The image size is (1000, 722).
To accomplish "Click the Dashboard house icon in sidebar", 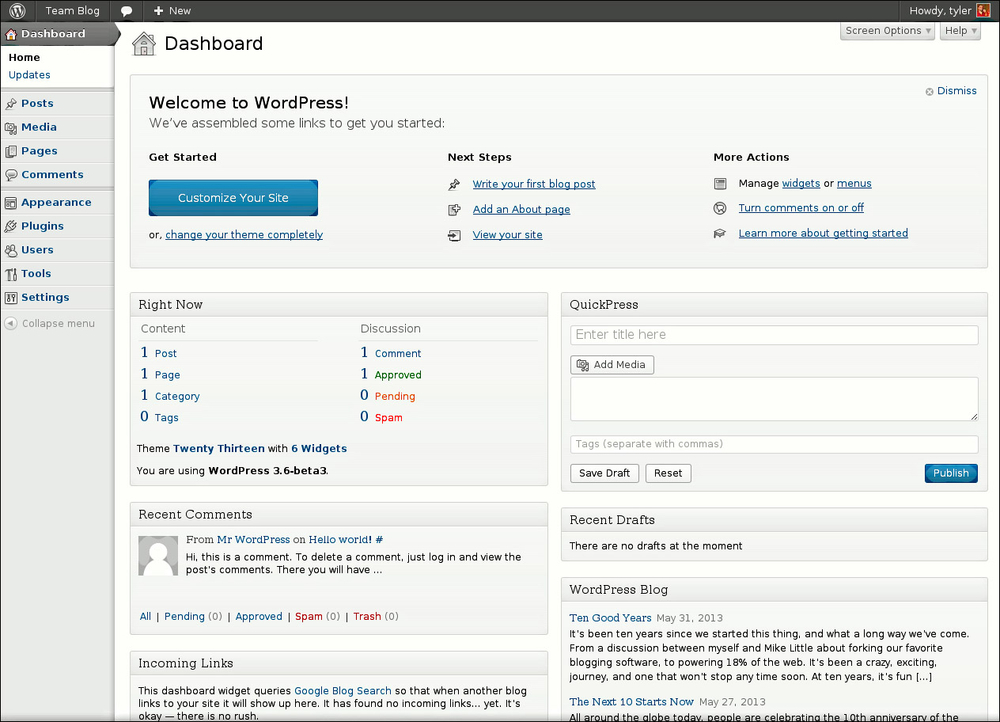I will pyautogui.click(x=11, y=34).
